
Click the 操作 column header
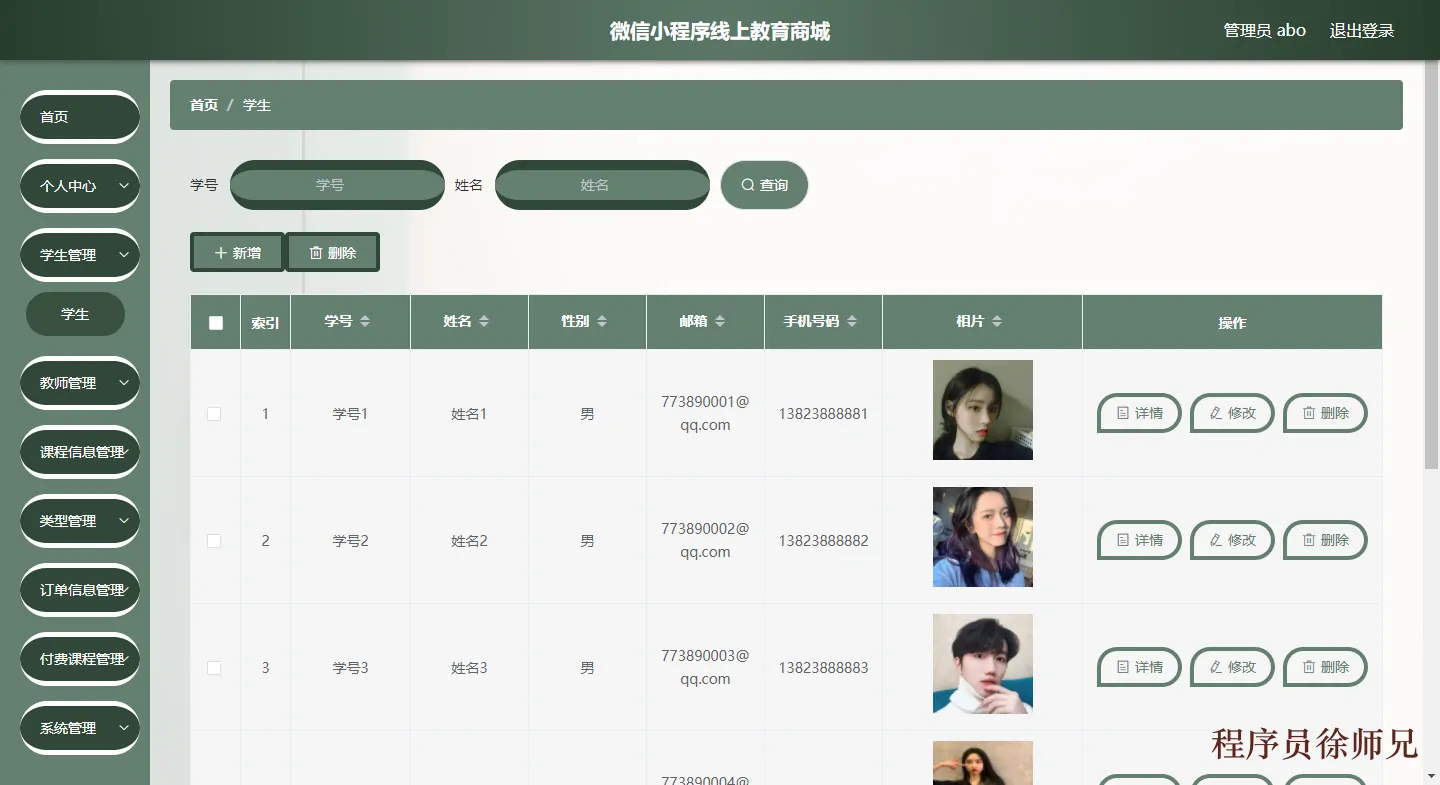point(1232,323)
